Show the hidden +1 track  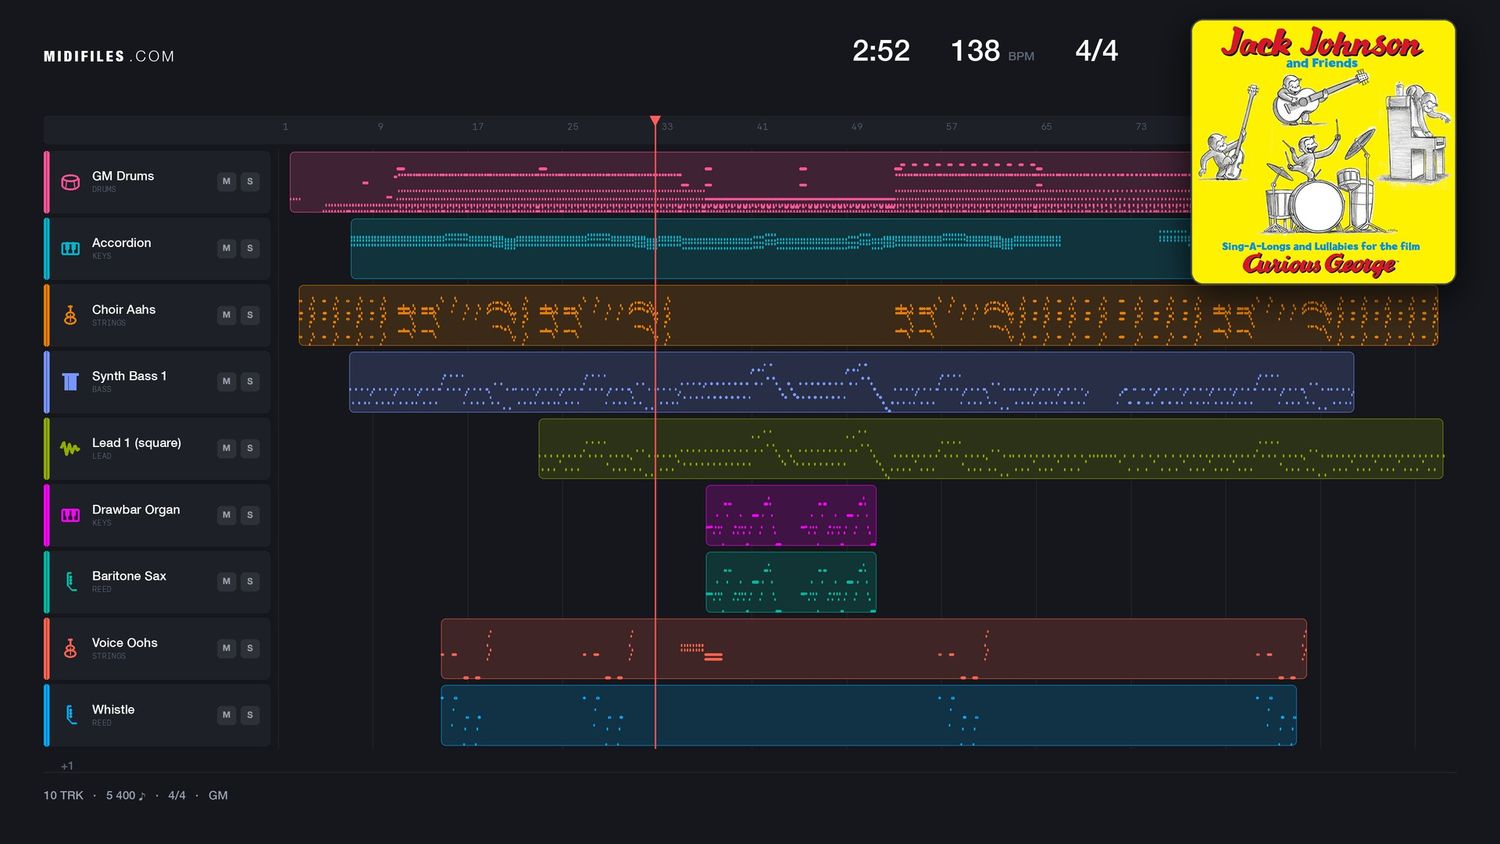click(x=67, y=766)
